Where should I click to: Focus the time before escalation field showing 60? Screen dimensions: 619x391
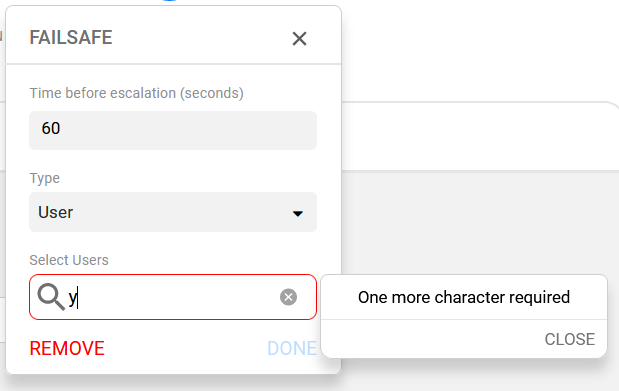tap(173, 130)
